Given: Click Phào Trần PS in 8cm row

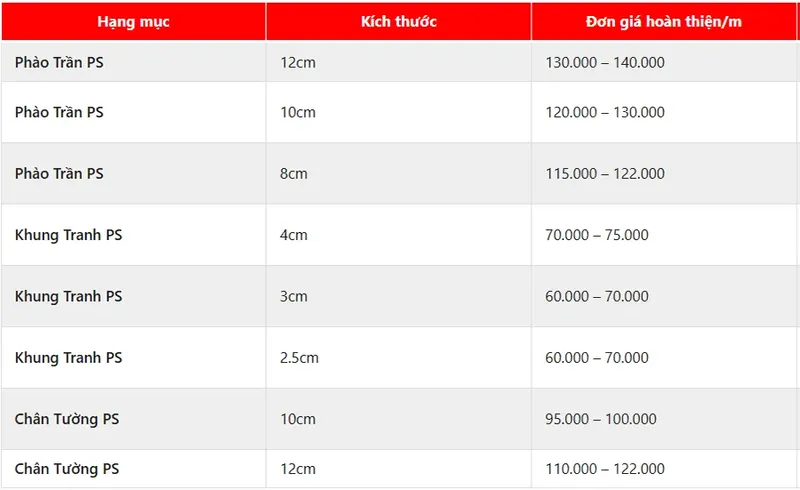Looking at the screenshot, I should coord(59,174).
